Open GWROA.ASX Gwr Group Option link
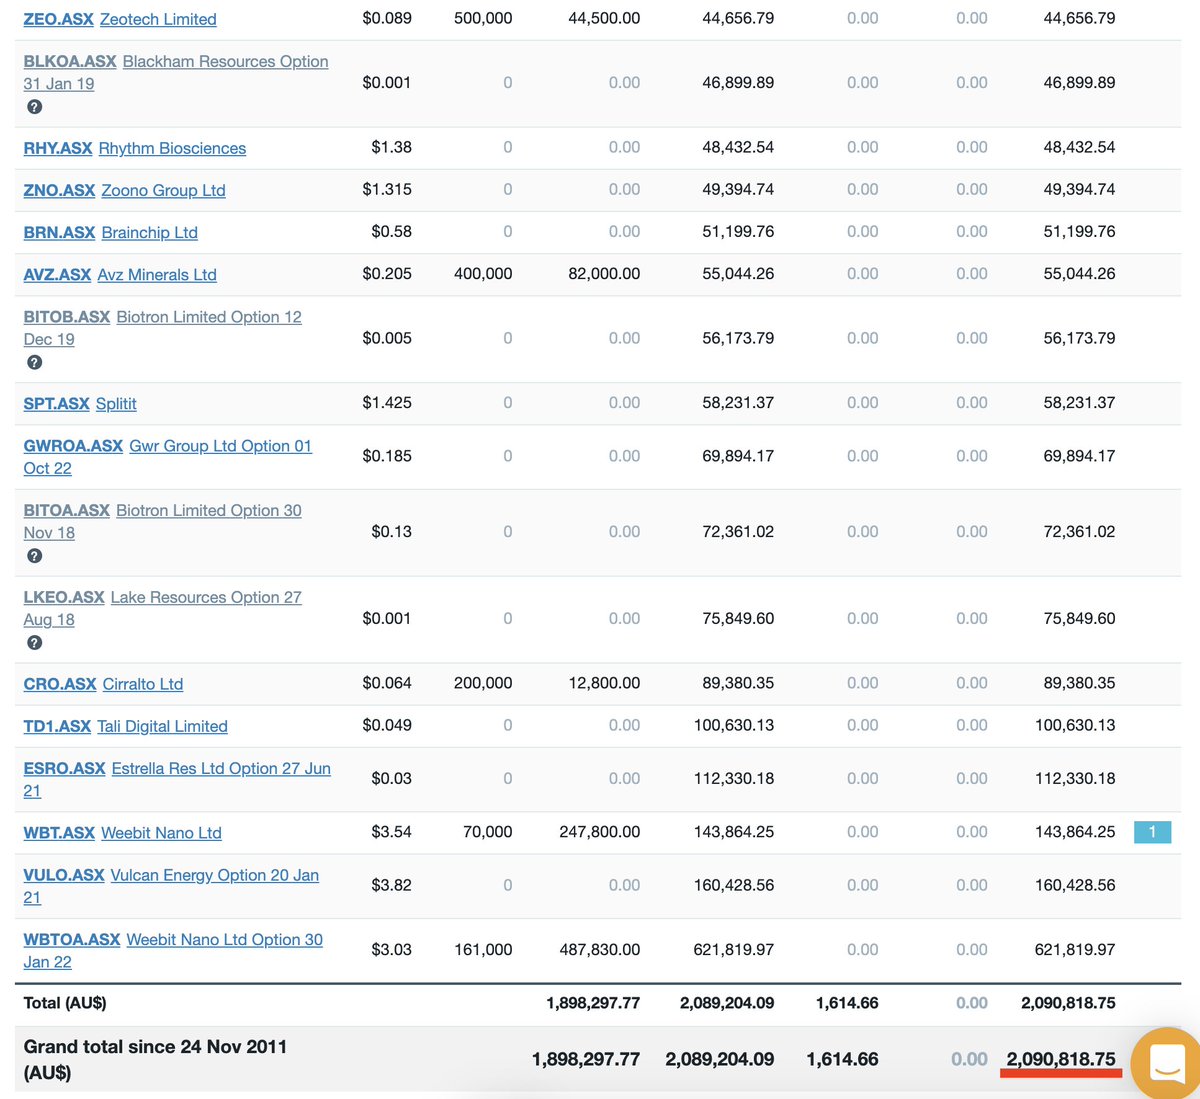Viewport: 1200px width, 1099px height. coord(168,456)
